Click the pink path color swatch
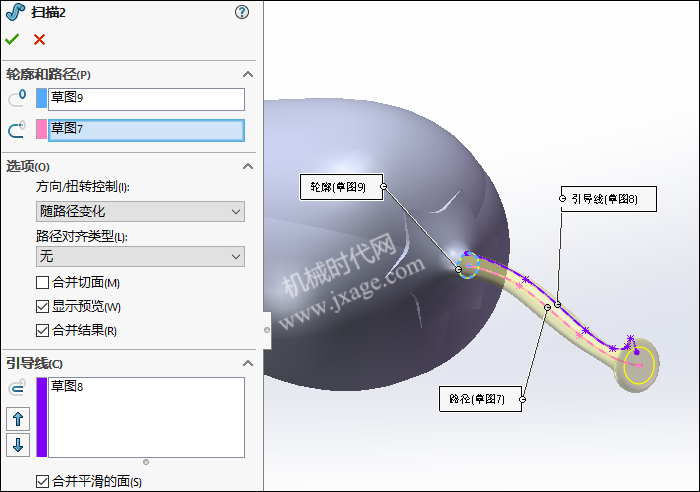700x492 pixels. [42, 129]
